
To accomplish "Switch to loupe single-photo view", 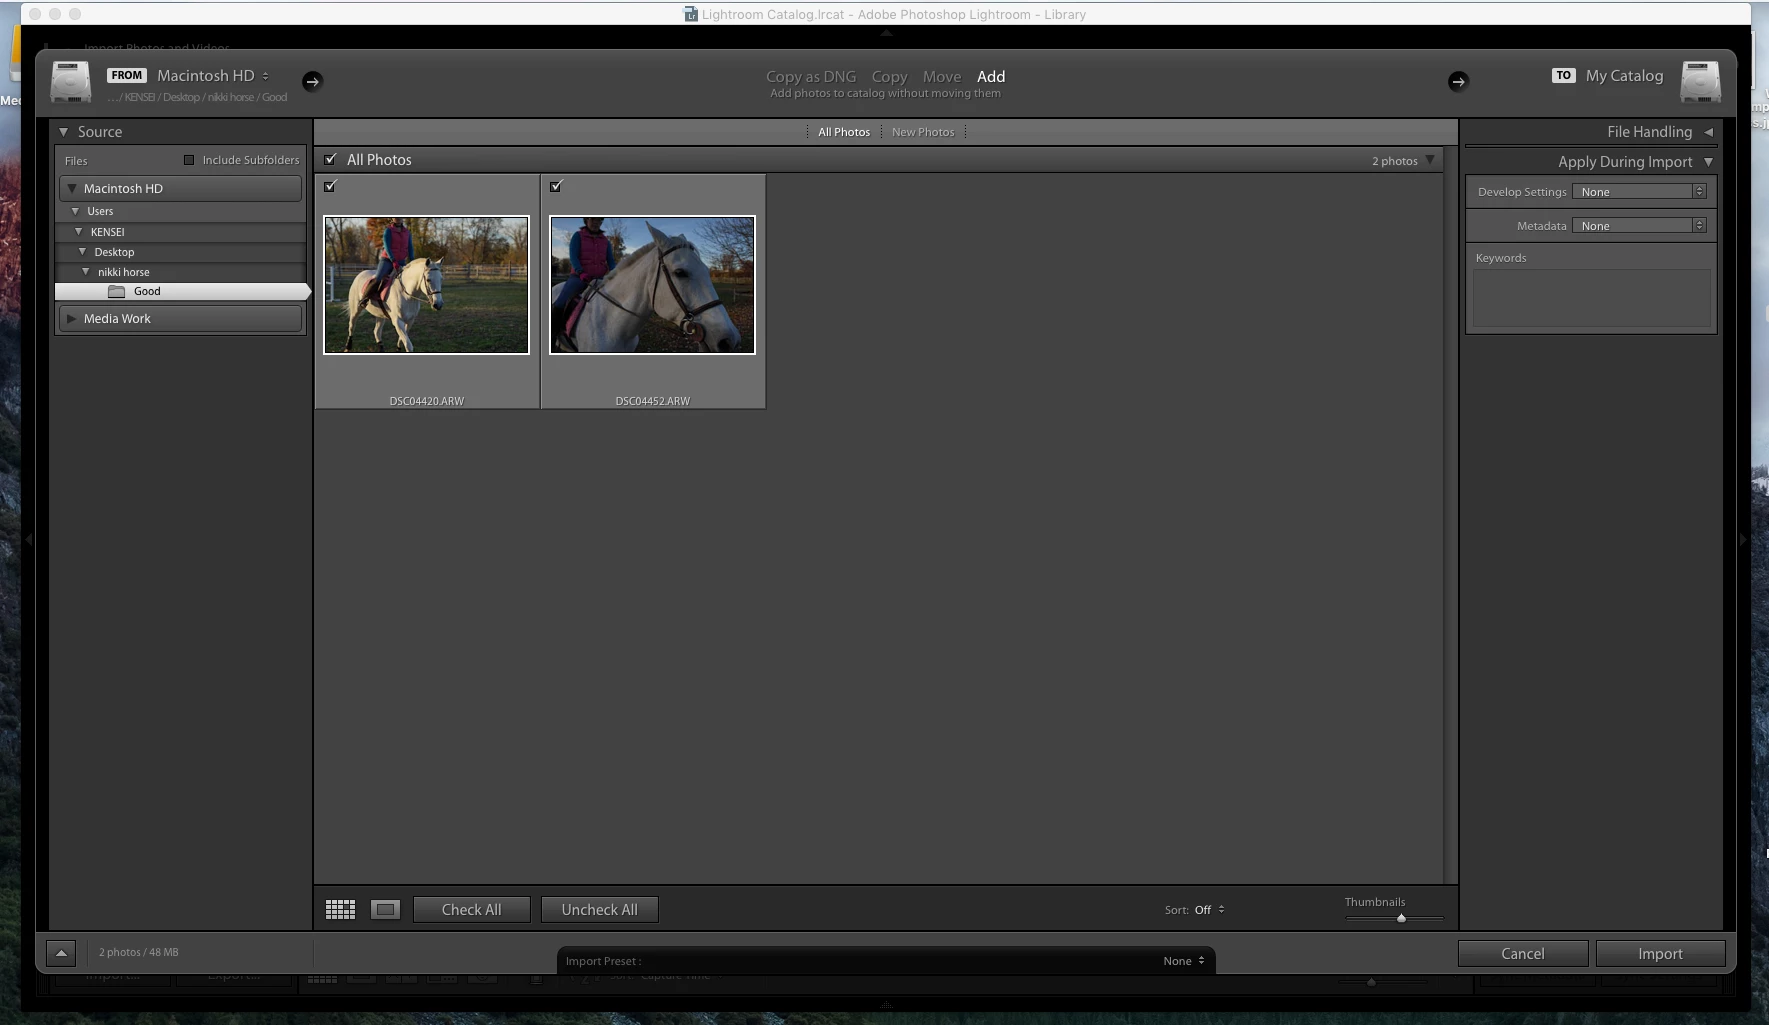I will (x=385, y=909).
